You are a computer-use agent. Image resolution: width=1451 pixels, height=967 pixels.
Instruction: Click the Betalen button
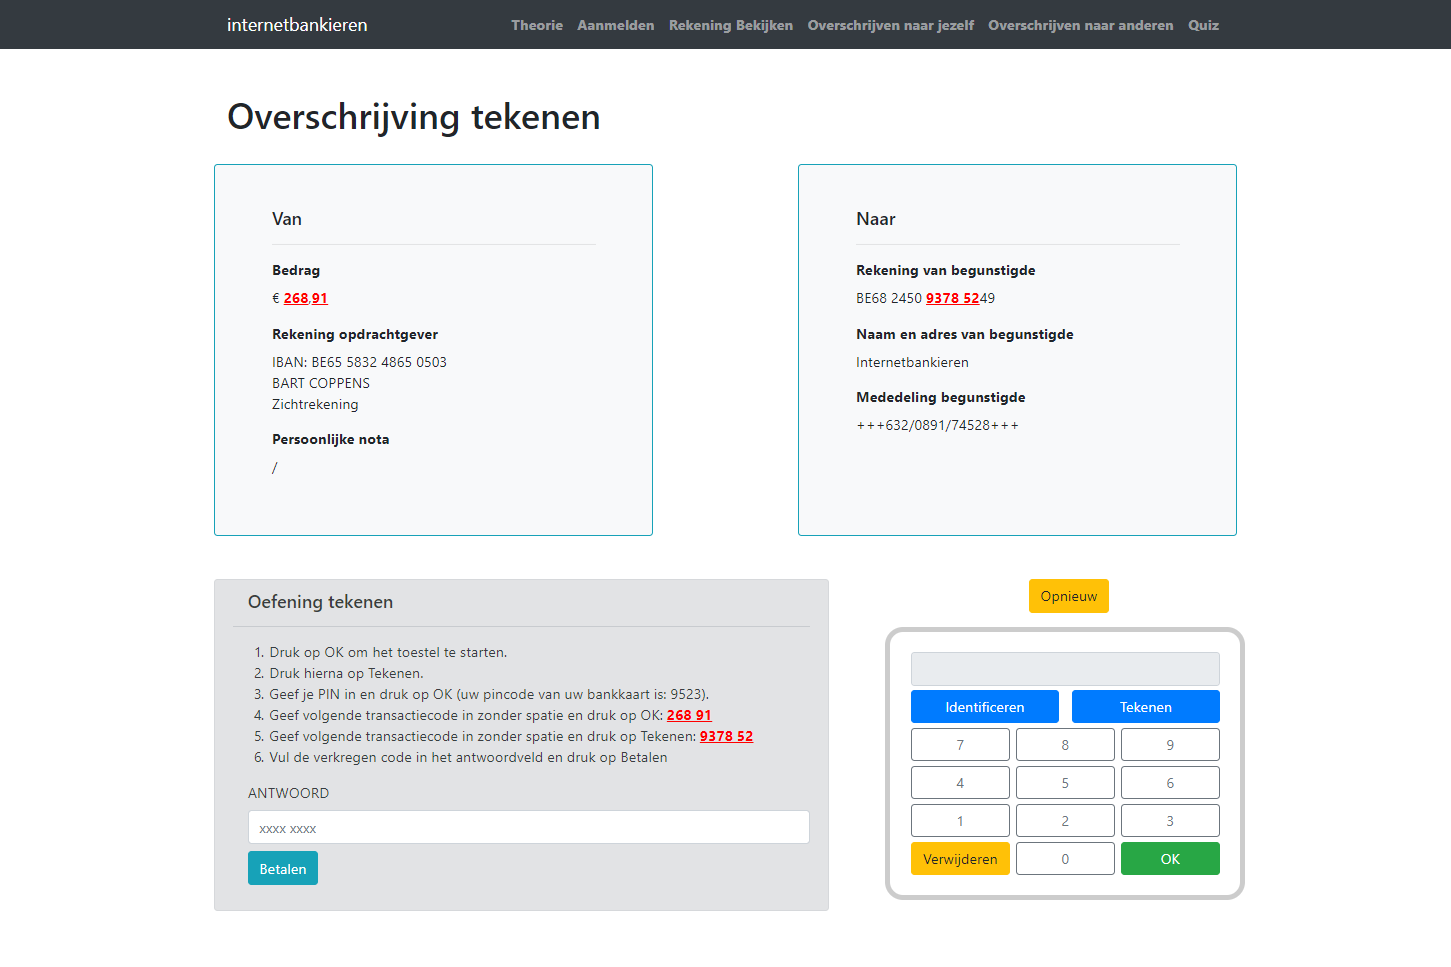point(282,869)
